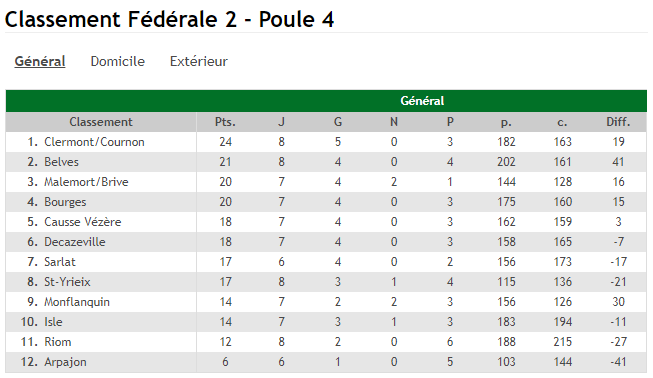
Task: Select Malemort/Brive in the ranking
Action: (86, 182)
